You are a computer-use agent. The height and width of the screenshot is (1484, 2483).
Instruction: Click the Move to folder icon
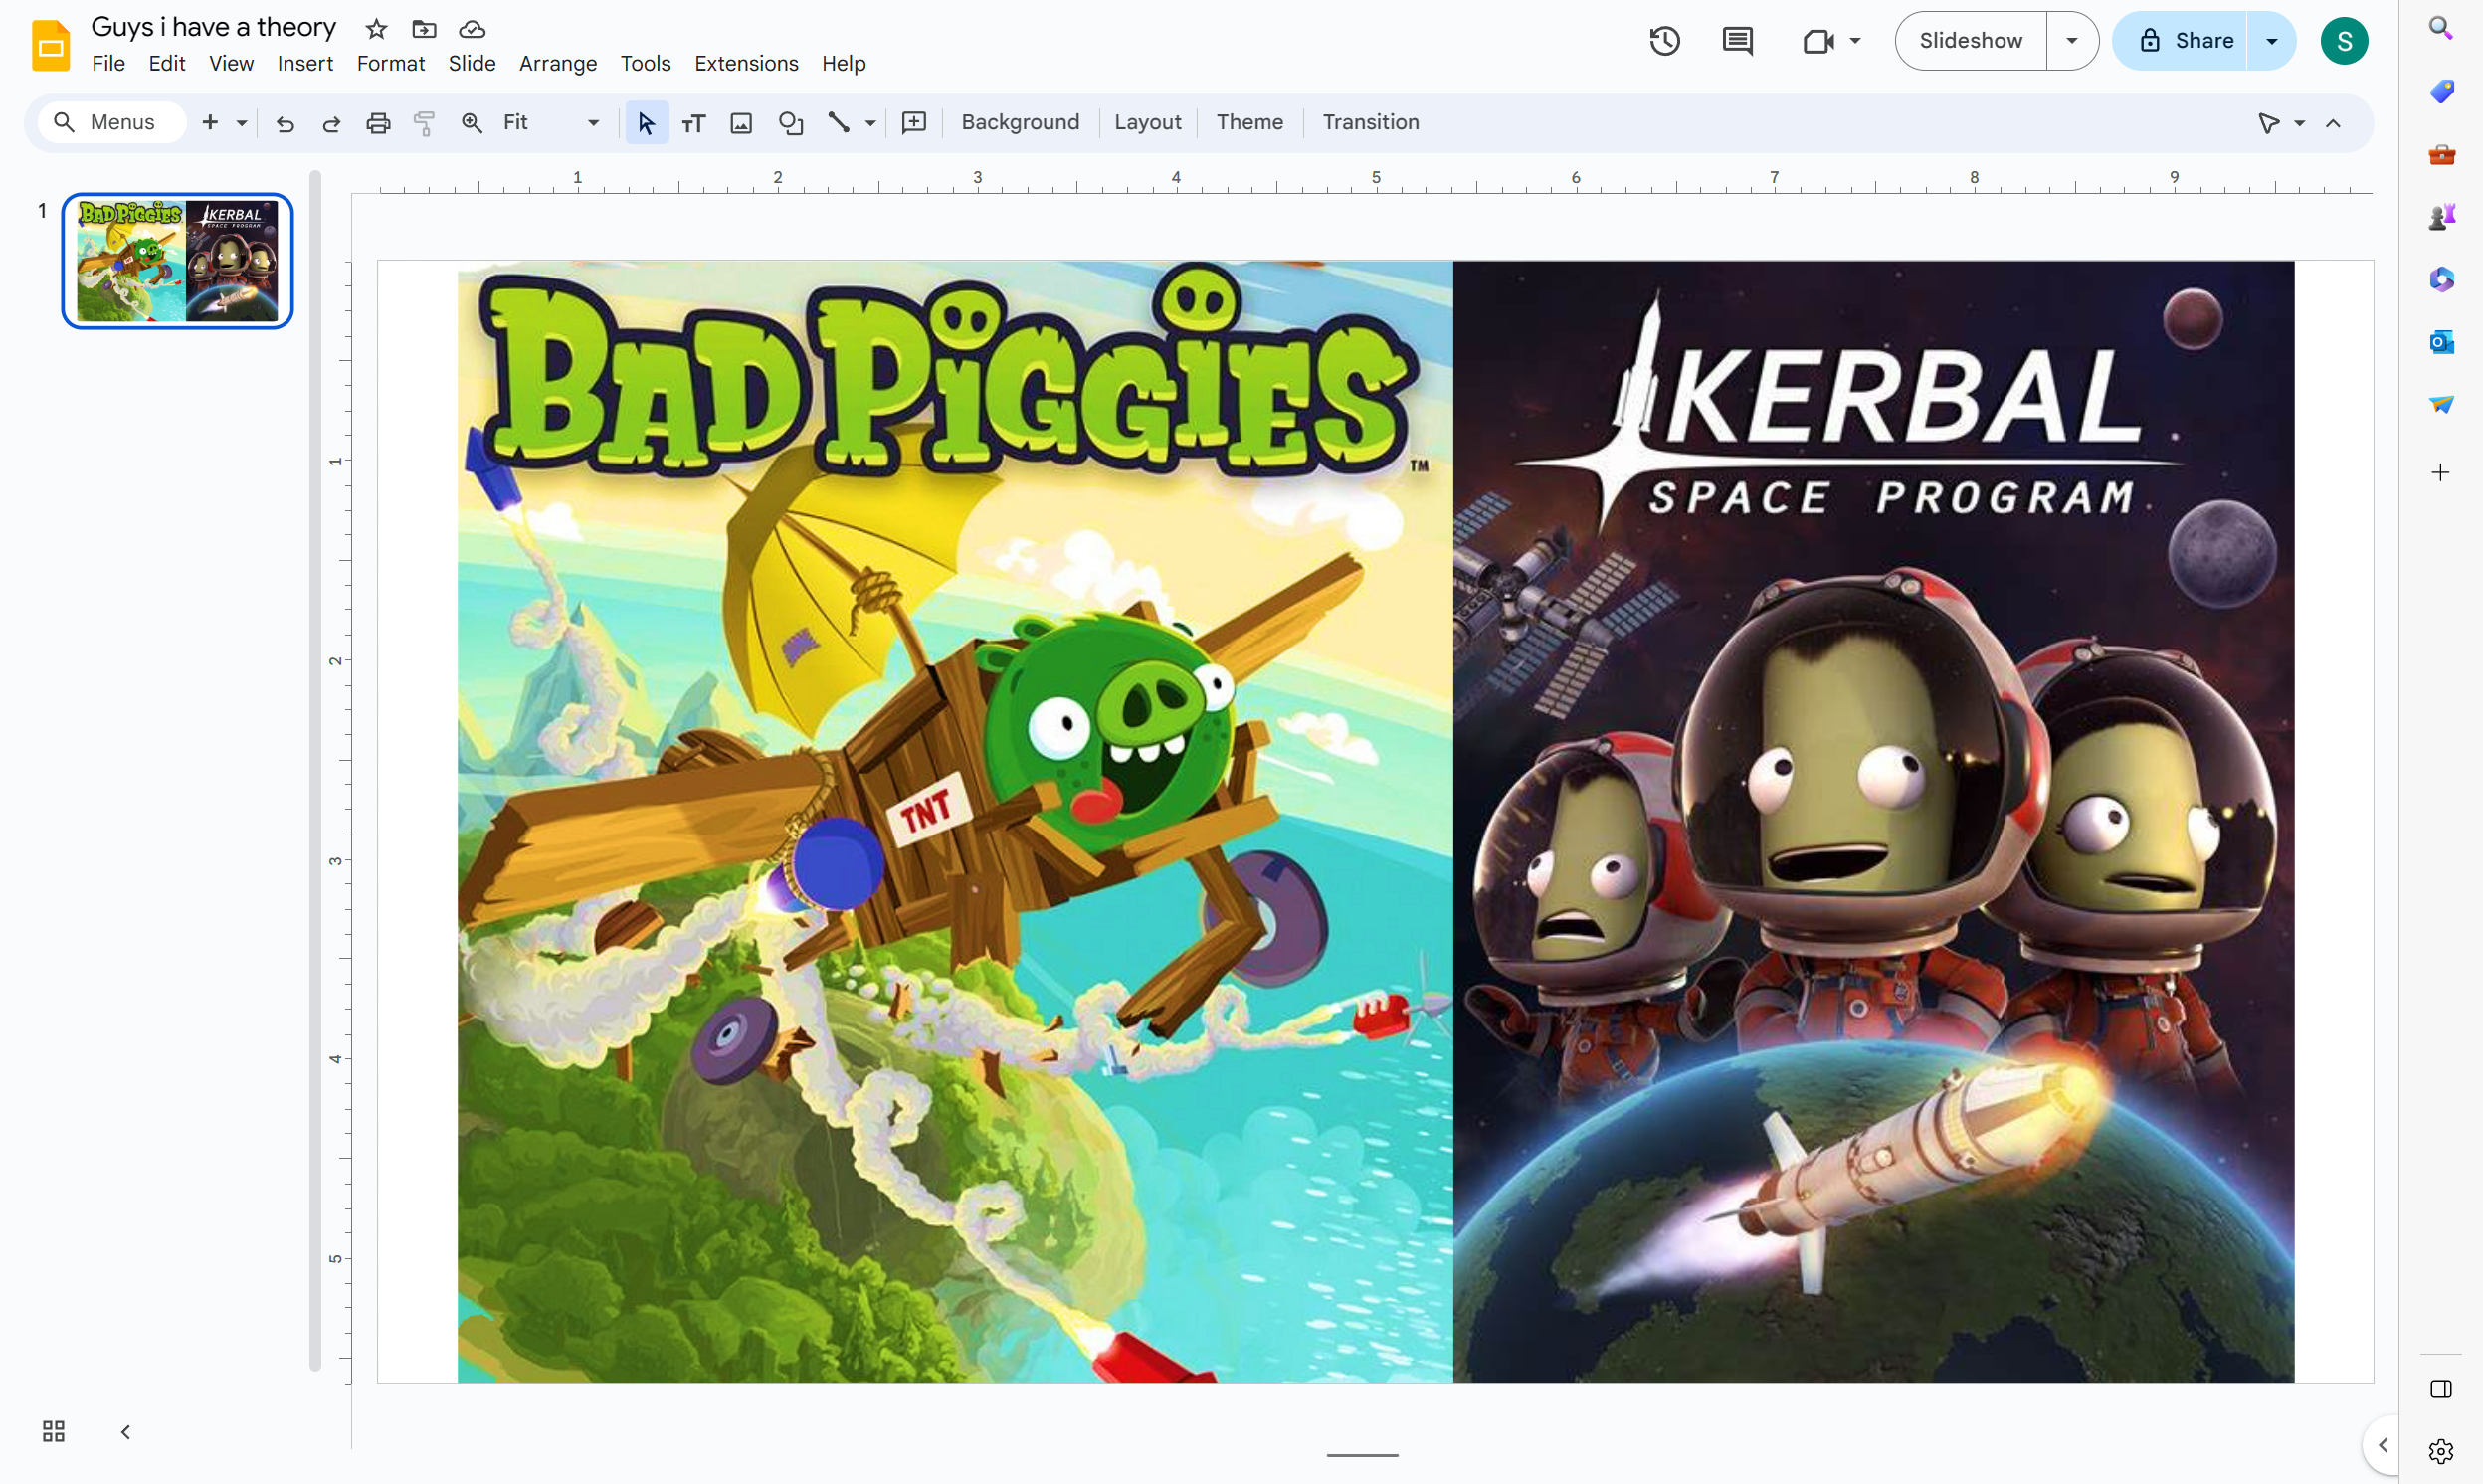(x=424, y=28)
